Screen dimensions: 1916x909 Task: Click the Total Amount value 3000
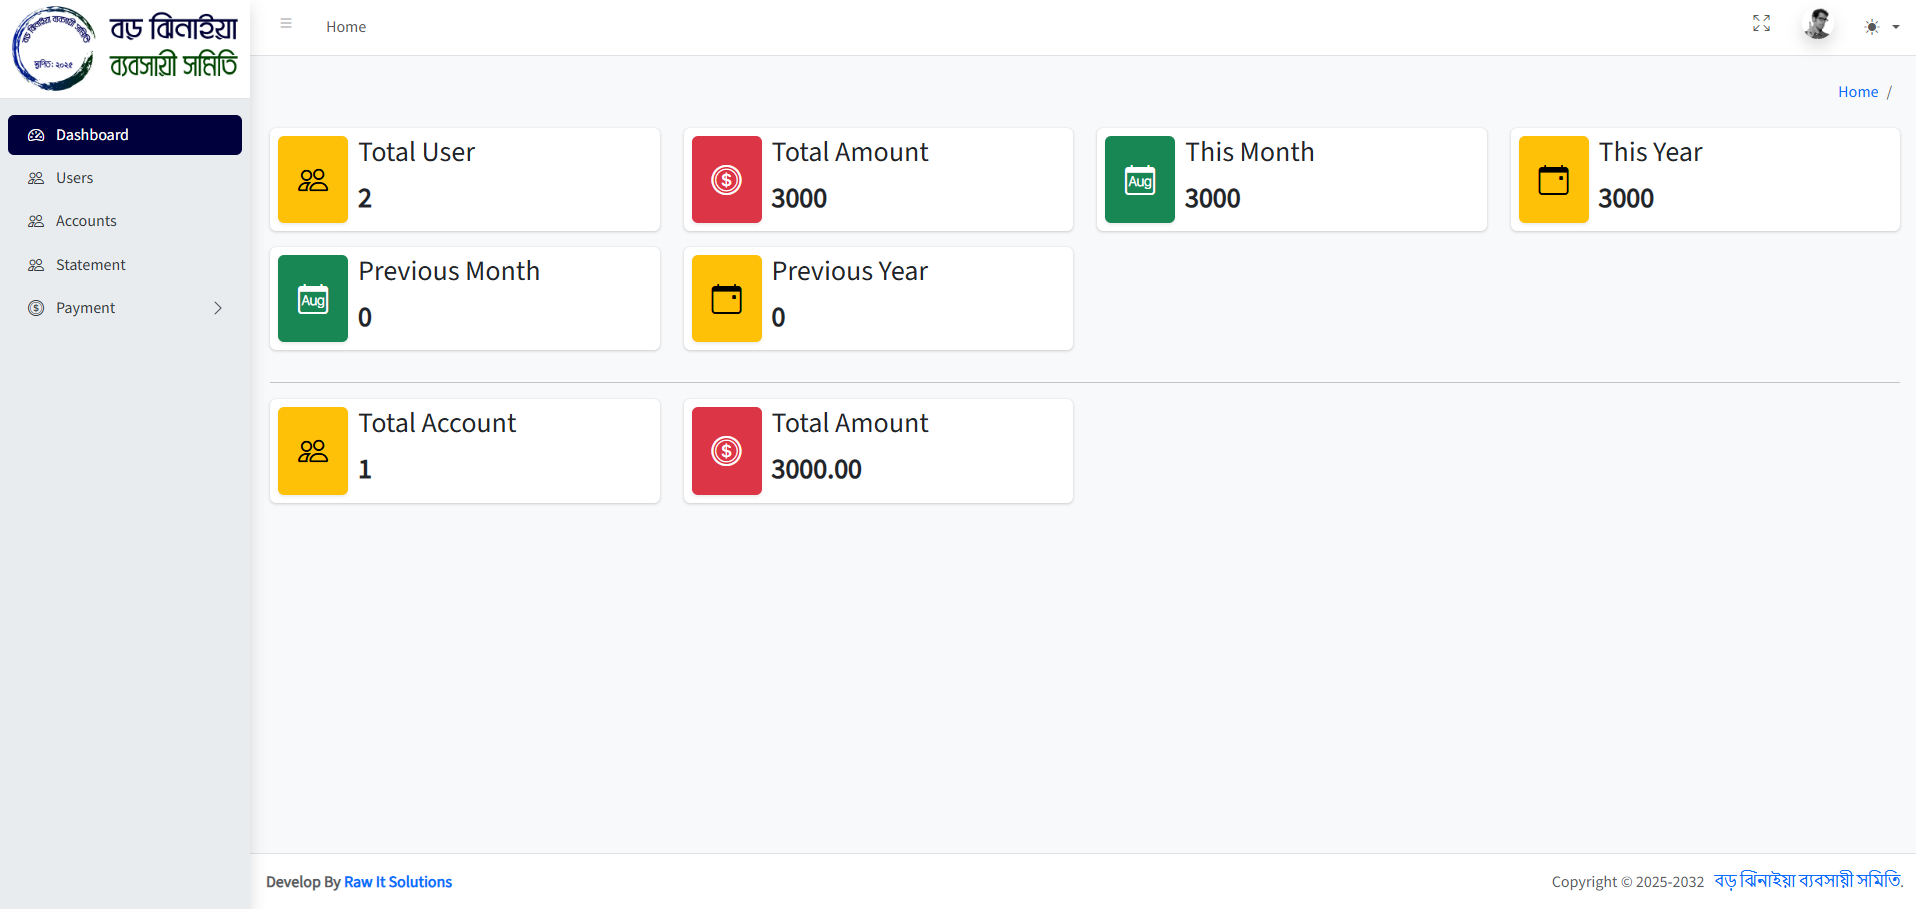(799, 198)
